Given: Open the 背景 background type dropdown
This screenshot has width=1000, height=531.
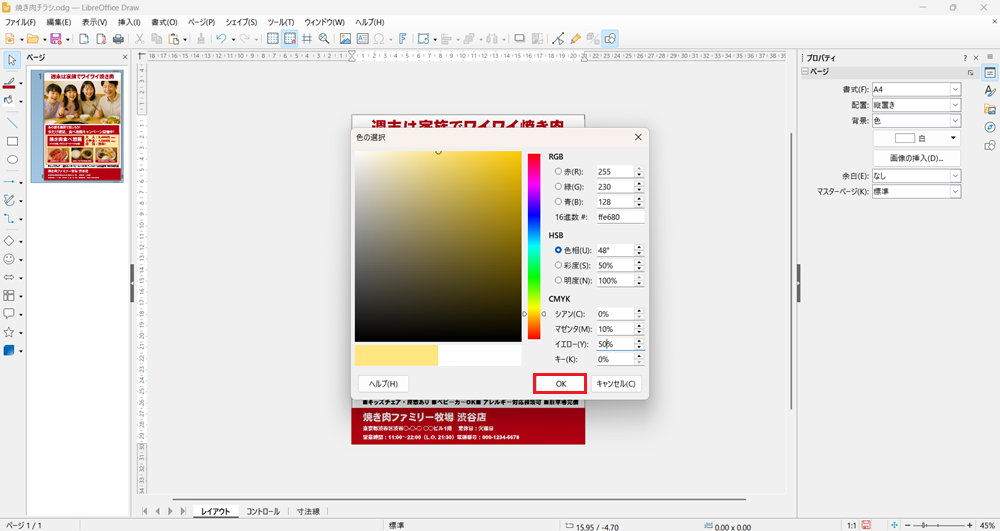Looking at the screenshot, I should (x=916, y=120).
